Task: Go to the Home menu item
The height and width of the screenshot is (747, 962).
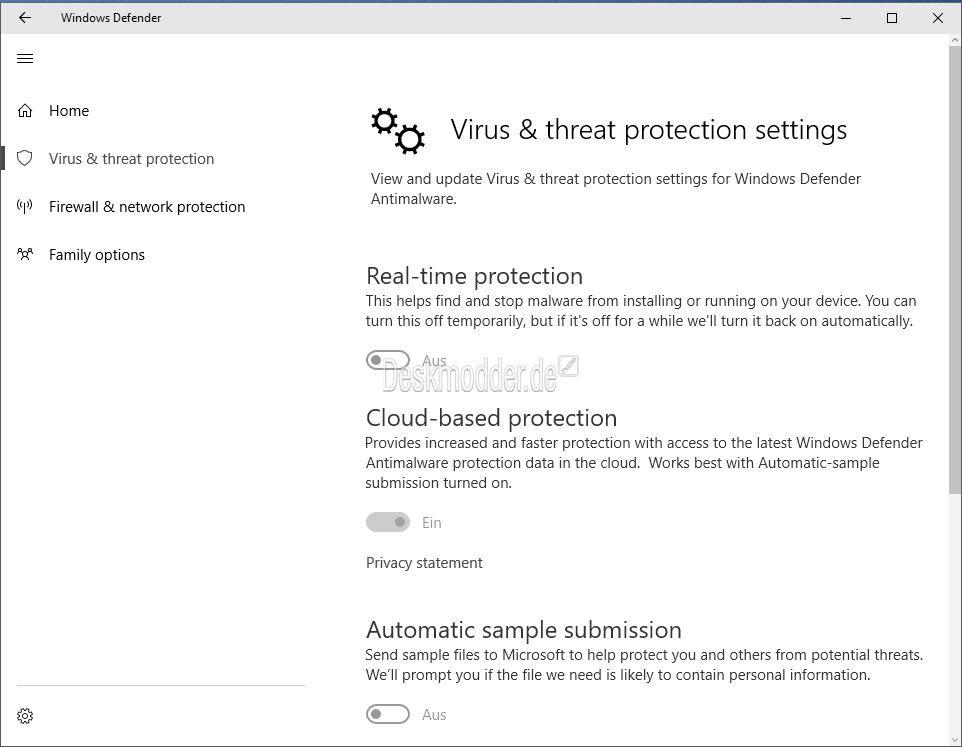Action: point(69,110)
